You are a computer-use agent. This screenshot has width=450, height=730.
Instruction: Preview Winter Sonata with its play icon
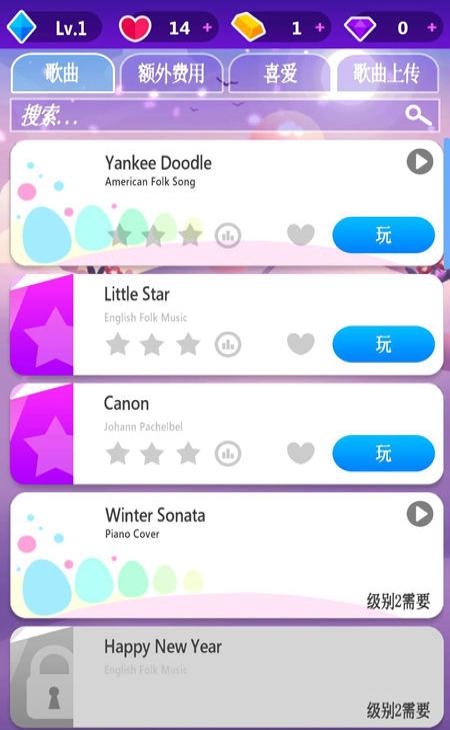point(420,514)
